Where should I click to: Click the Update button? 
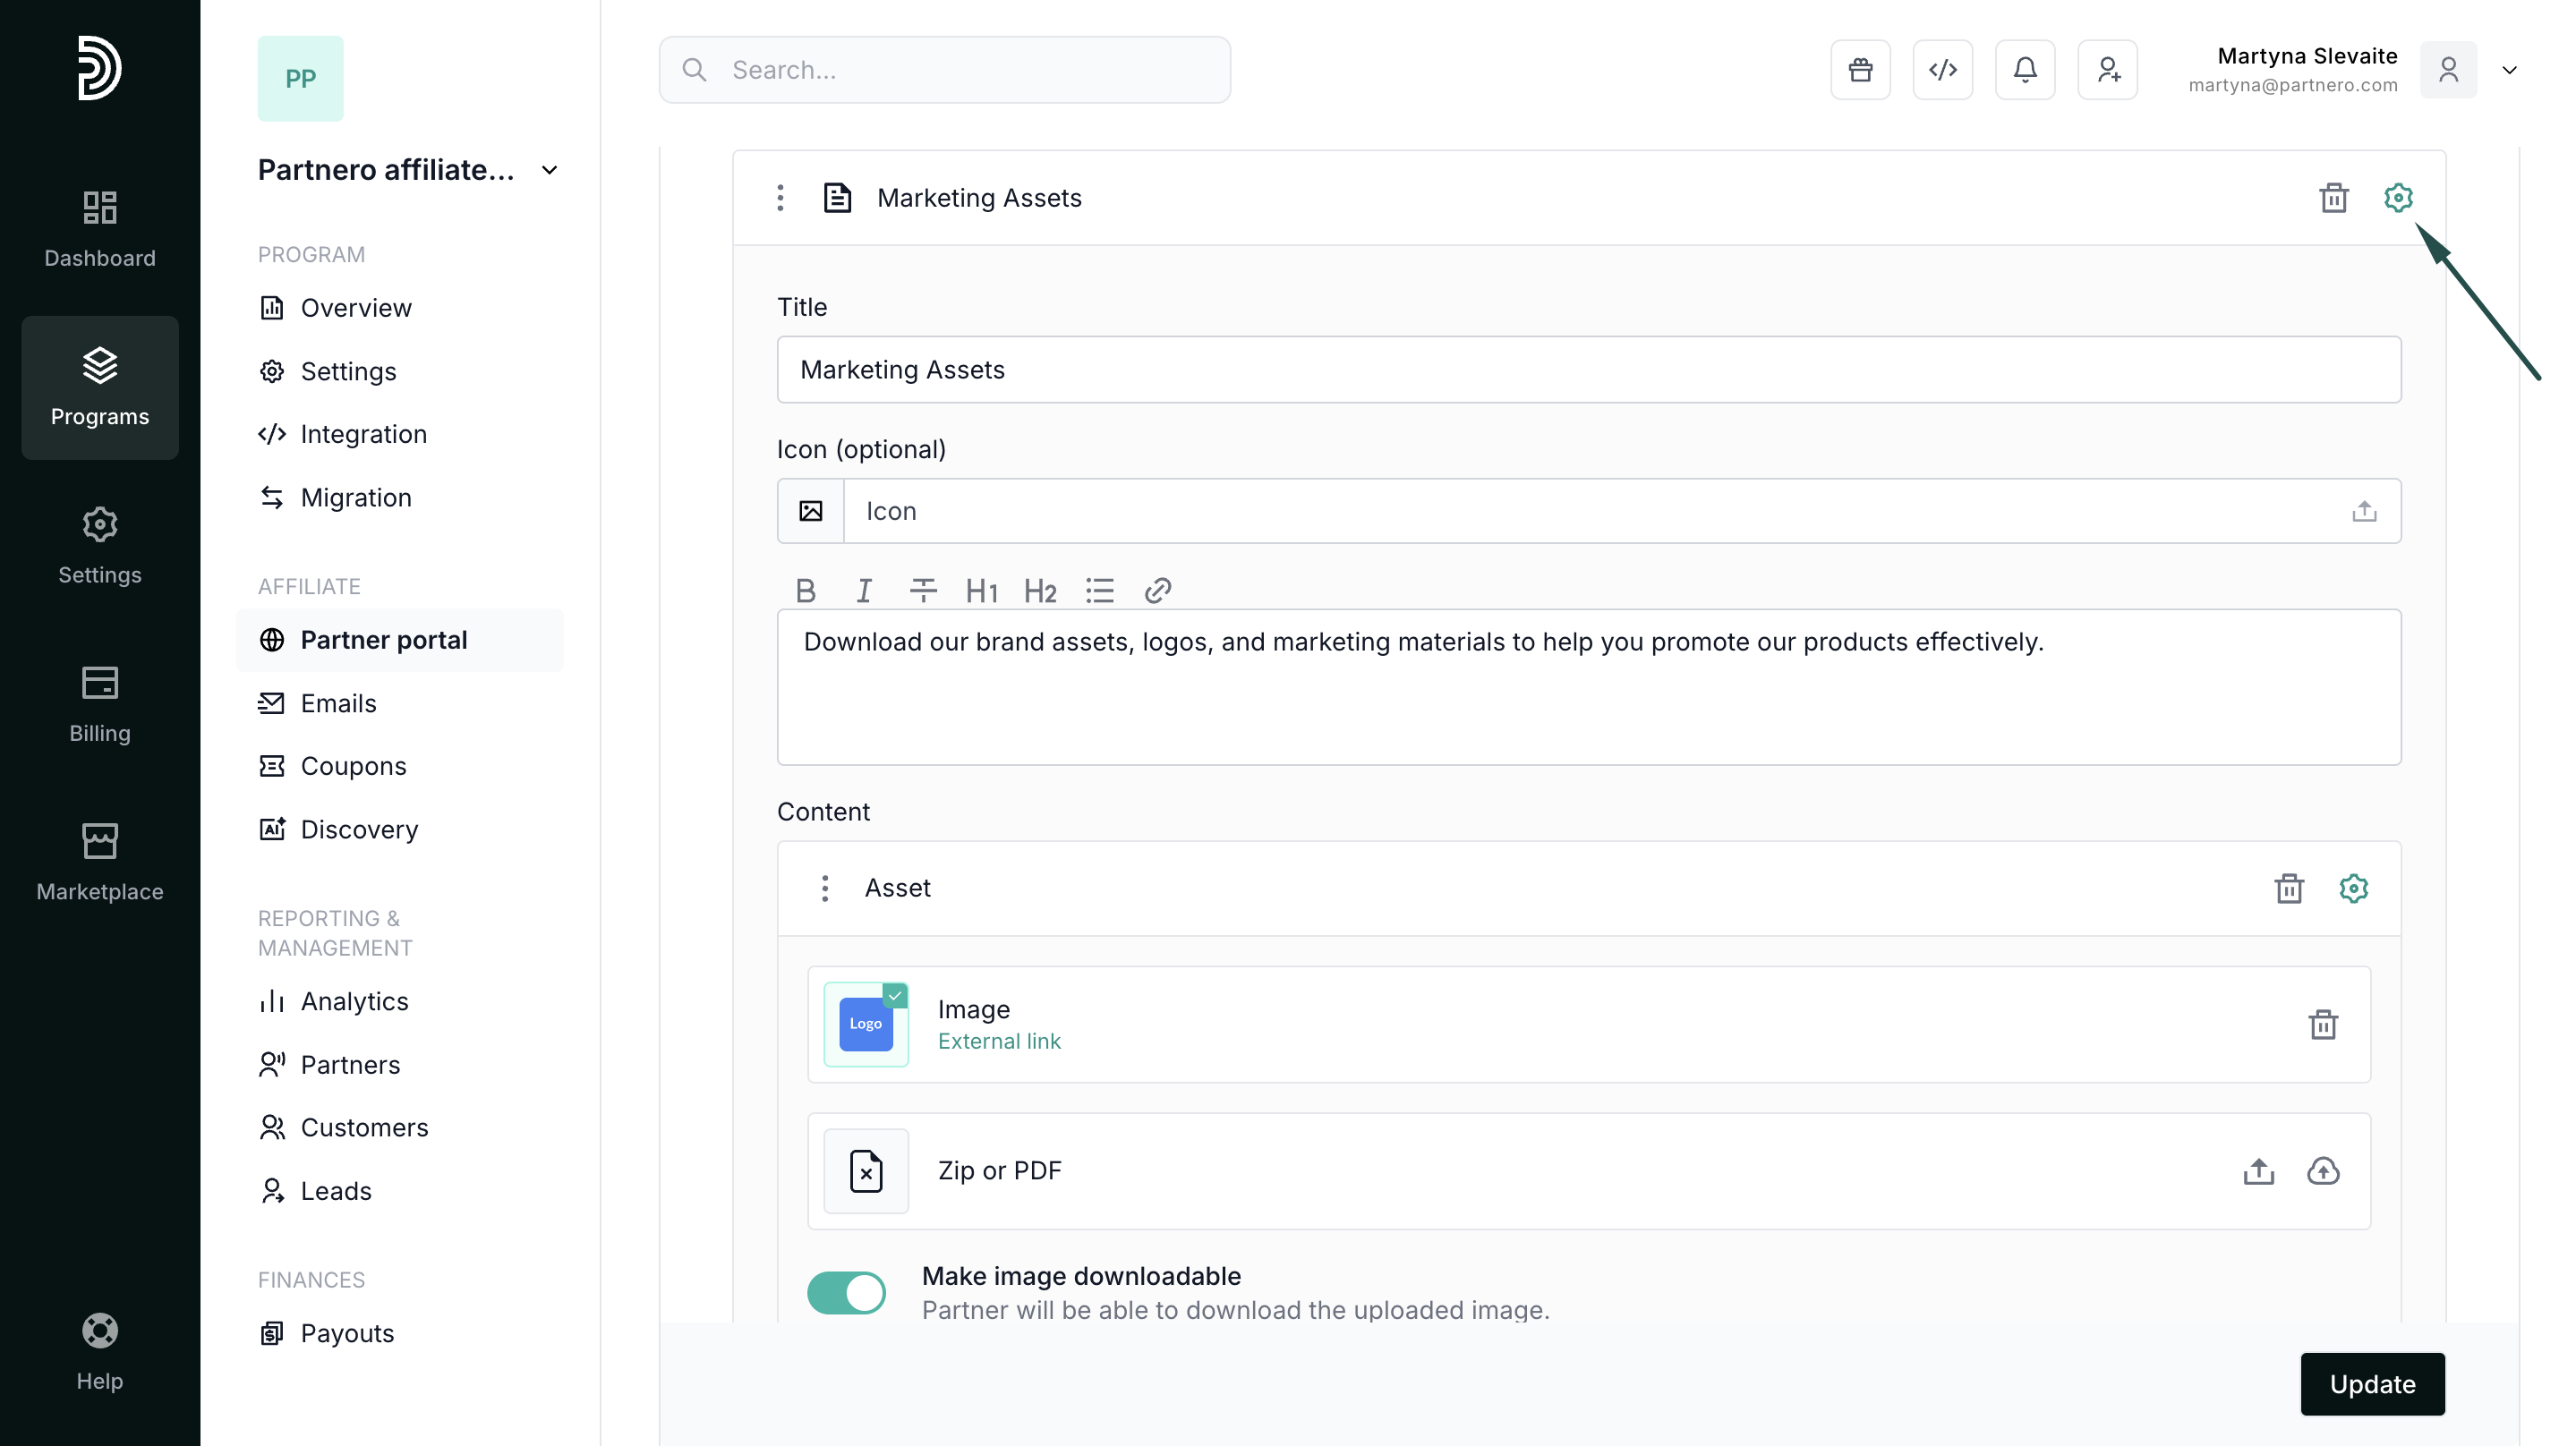pos(2372,1384)
